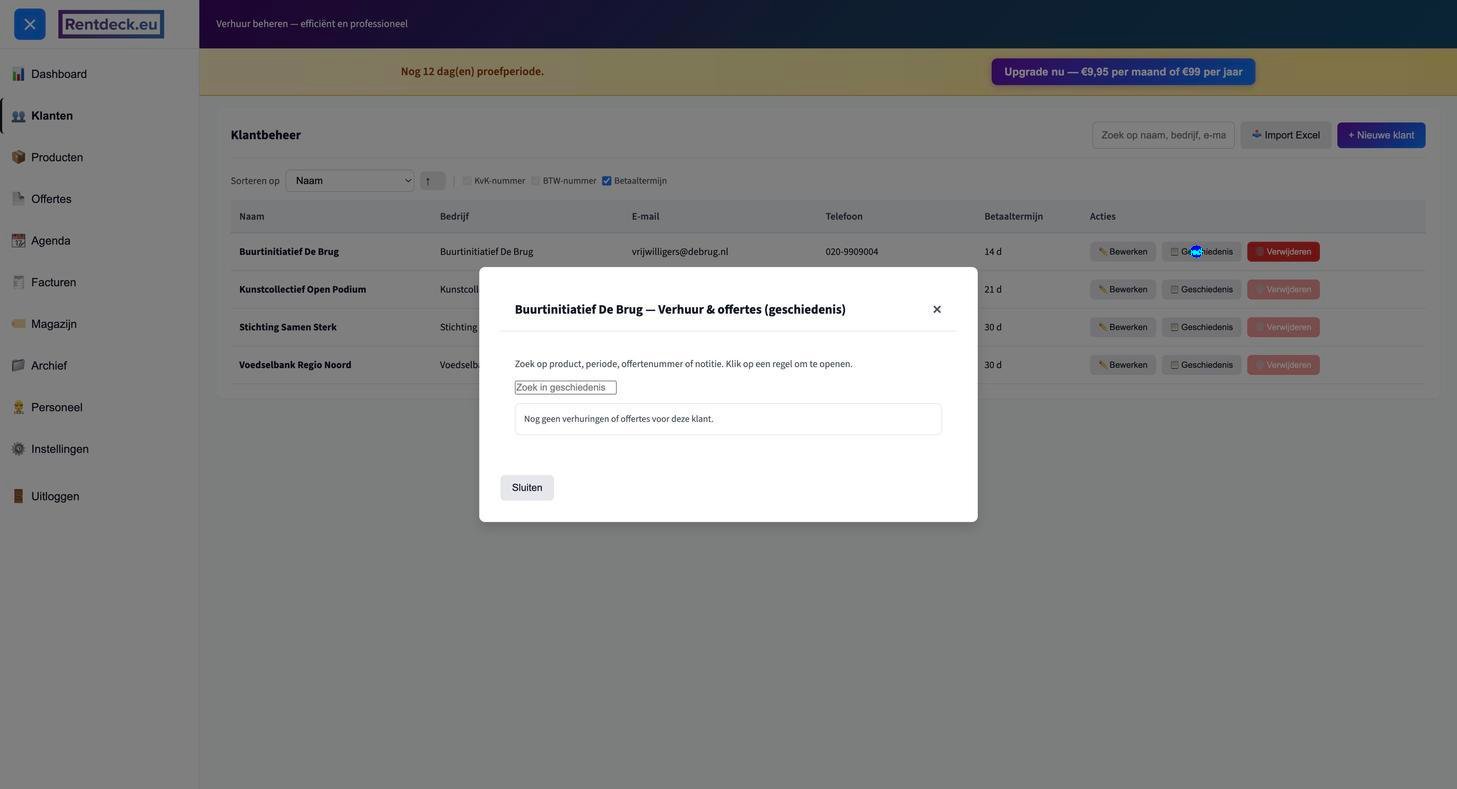Enable the KvK-nummer column checkbox

tap(467, 181)
